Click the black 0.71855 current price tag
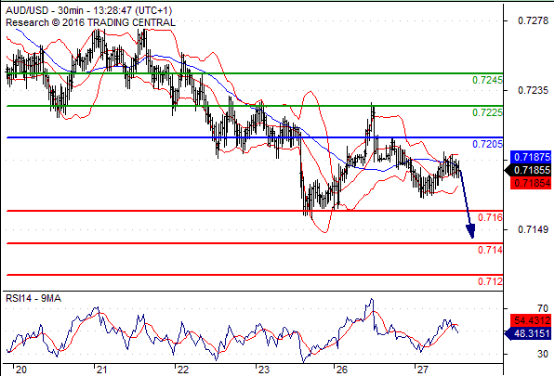Screen dimensions: 554x377 (x=529, y=170)
